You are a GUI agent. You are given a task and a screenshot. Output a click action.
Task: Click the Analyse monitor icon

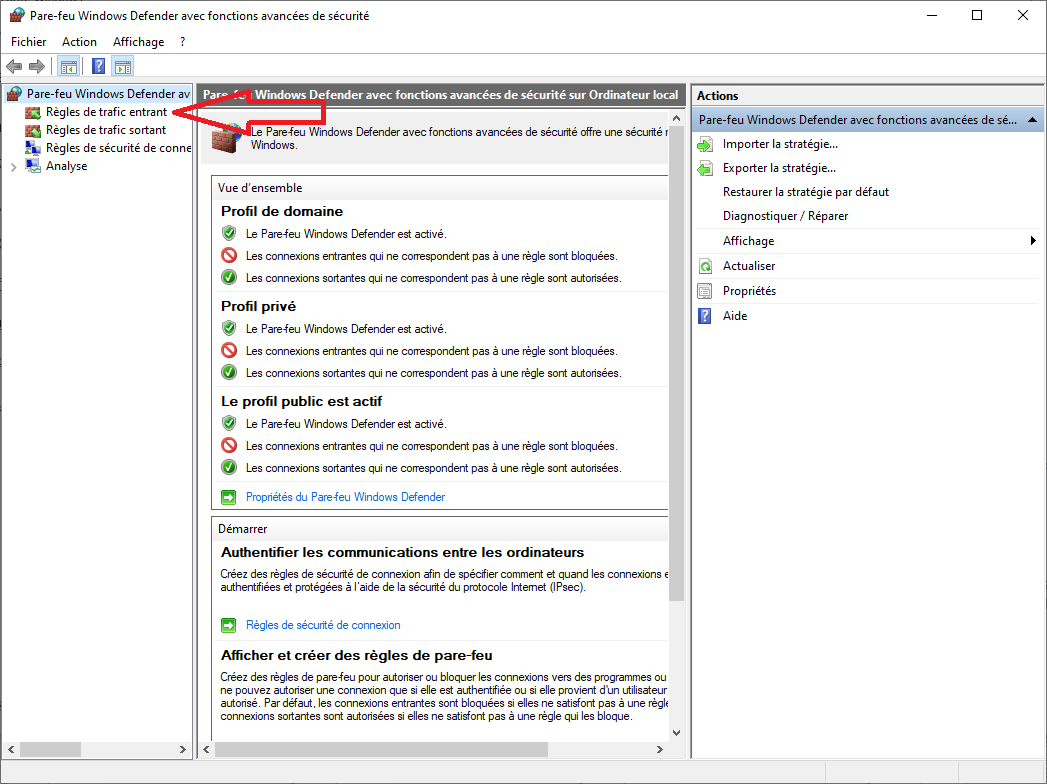(x=33, y=166)
